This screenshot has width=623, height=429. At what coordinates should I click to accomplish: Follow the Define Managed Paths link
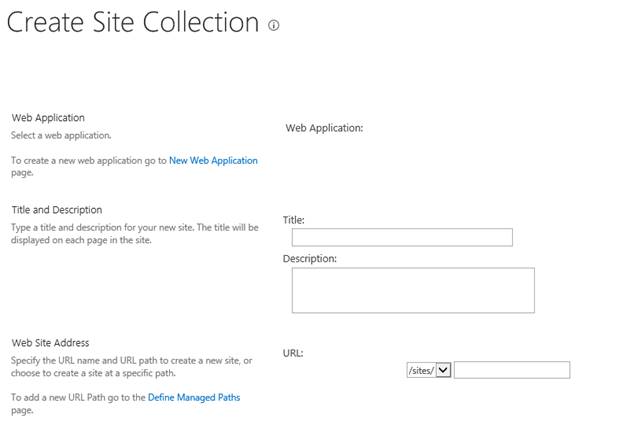(x=193, y=397)
